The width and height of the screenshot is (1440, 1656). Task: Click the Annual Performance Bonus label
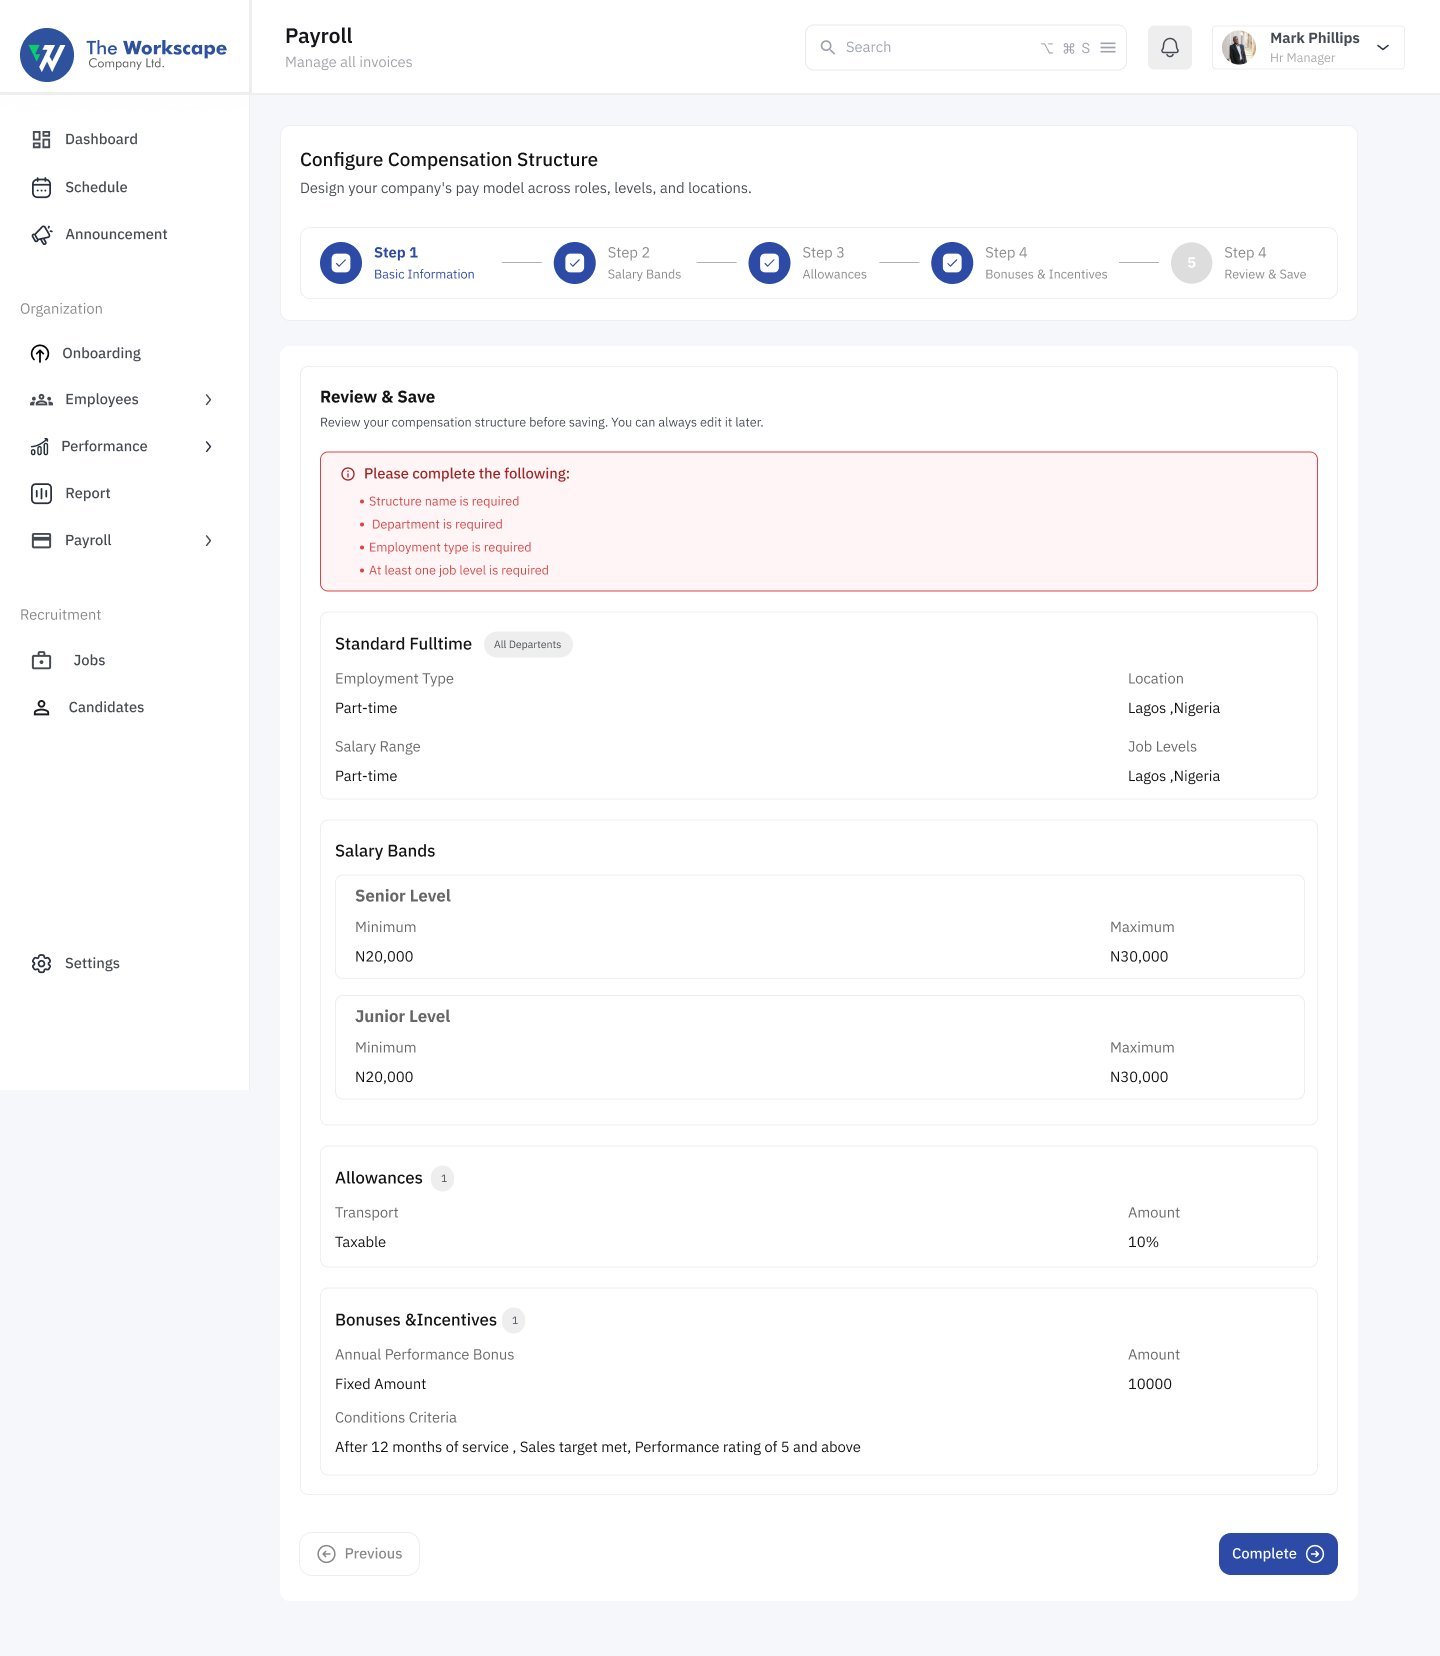click(x=425, y=1355)
